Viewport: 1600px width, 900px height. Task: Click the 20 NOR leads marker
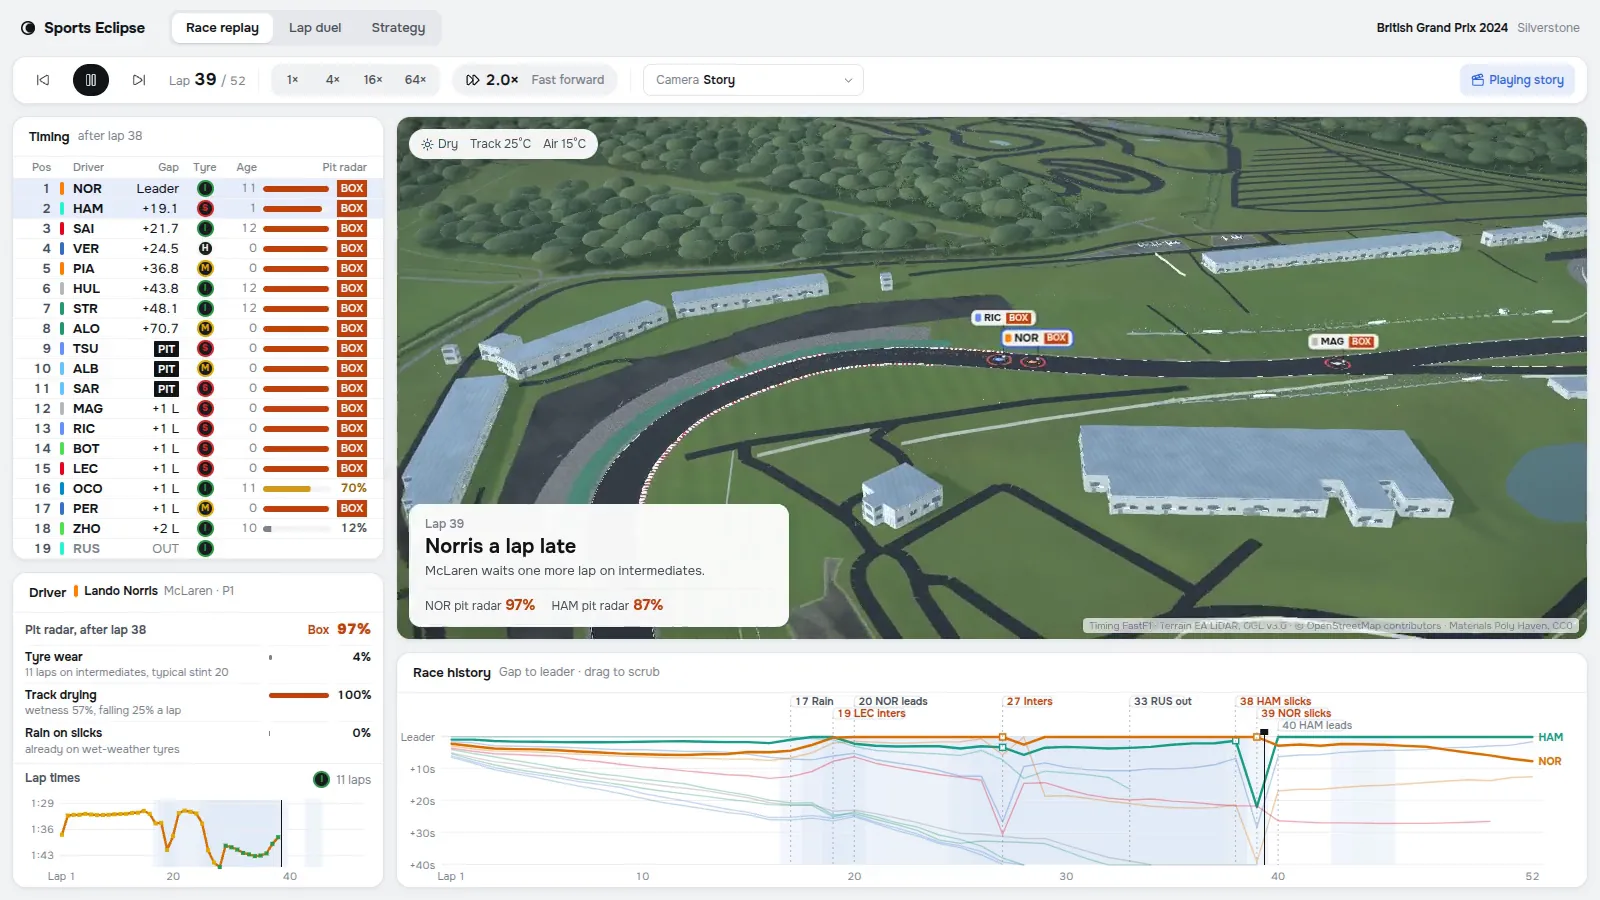coord(893,701)
